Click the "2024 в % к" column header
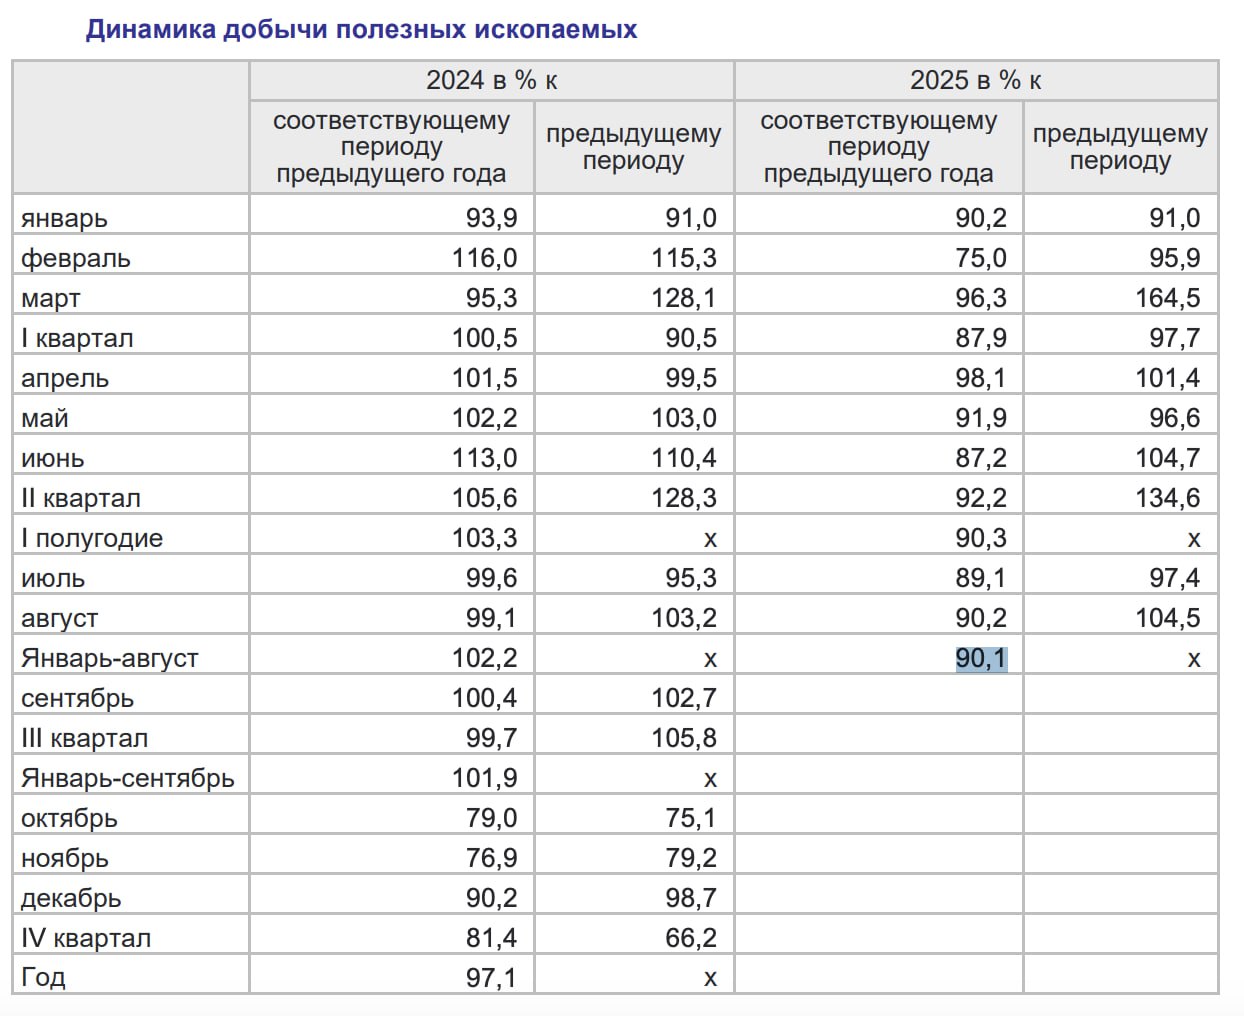The image size is (1244, 1016). [x=491, y=80]
